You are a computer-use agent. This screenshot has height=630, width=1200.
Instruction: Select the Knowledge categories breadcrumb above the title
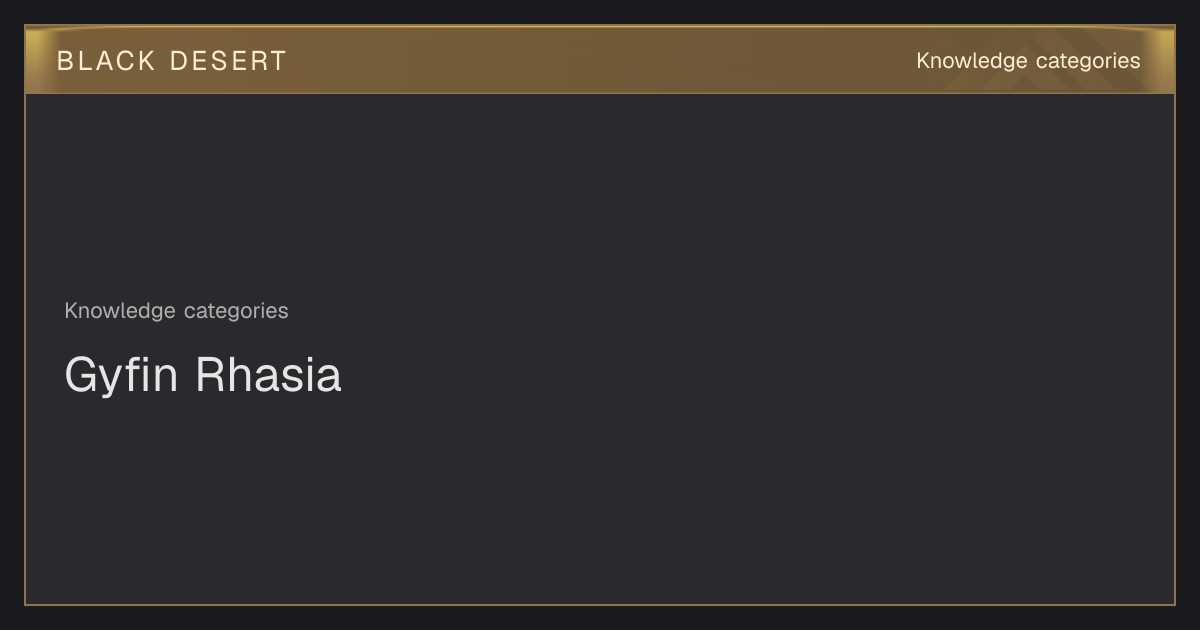176,311
